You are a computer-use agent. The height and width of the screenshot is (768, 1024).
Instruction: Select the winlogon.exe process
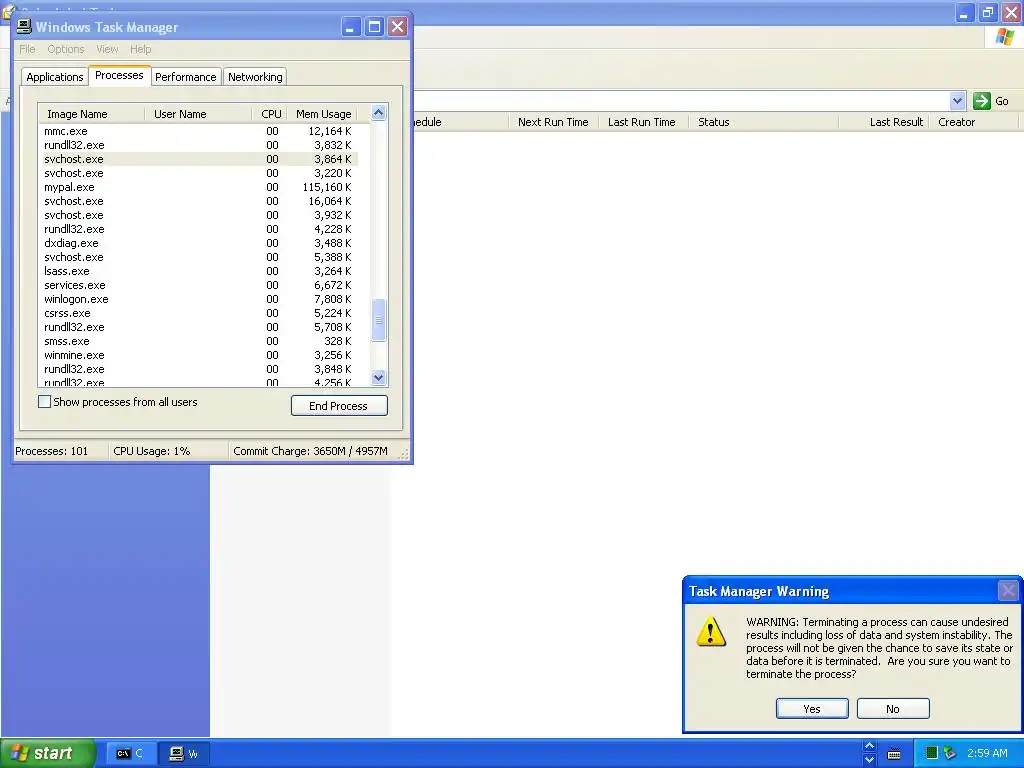pos(198,299)
